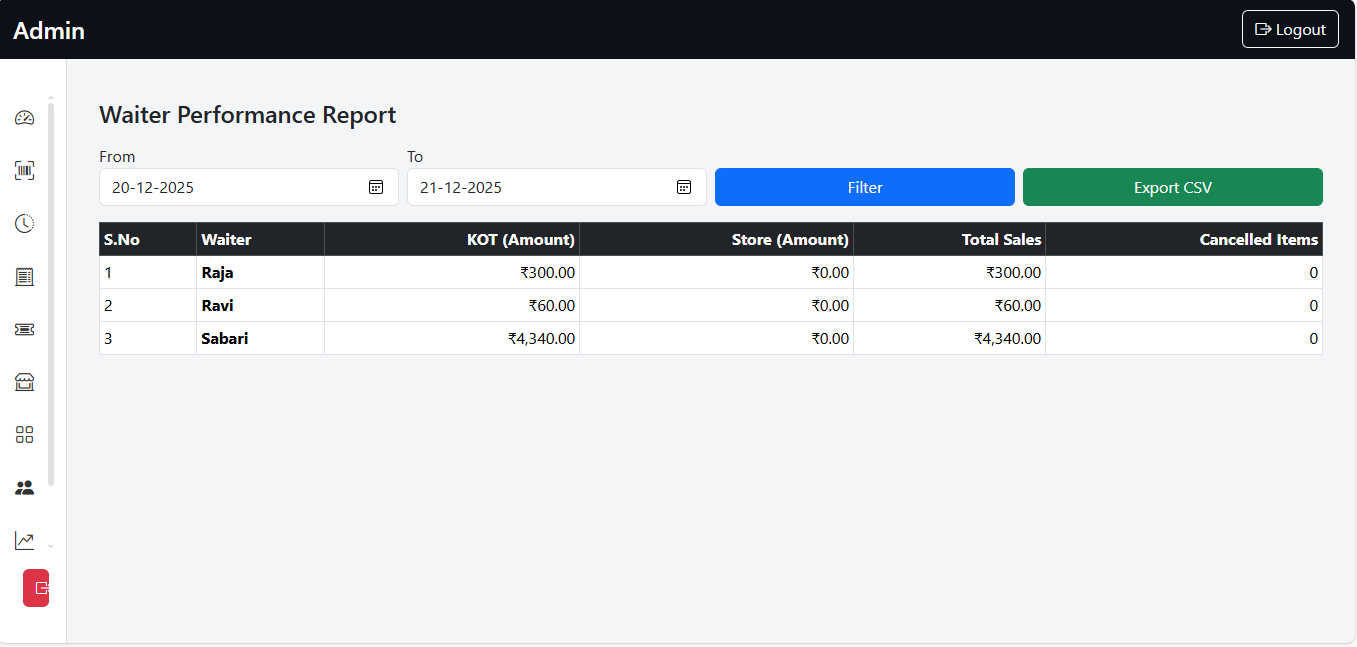Open the store shop icon

click(25, 382)
